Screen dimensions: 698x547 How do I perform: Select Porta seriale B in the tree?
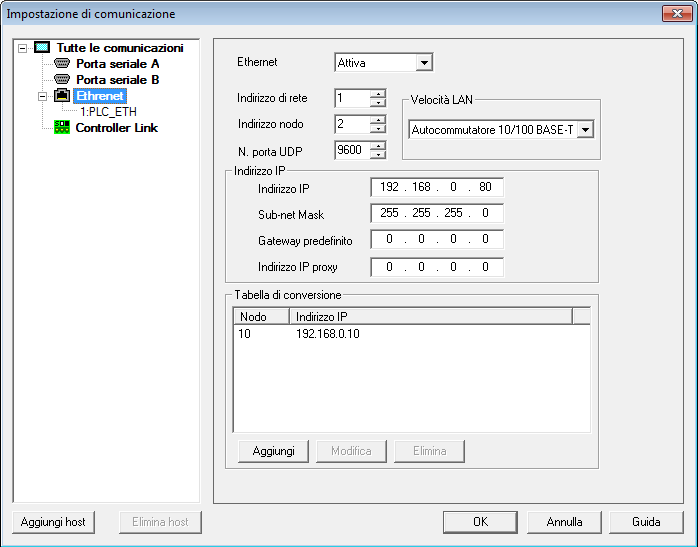pos(118,80)
